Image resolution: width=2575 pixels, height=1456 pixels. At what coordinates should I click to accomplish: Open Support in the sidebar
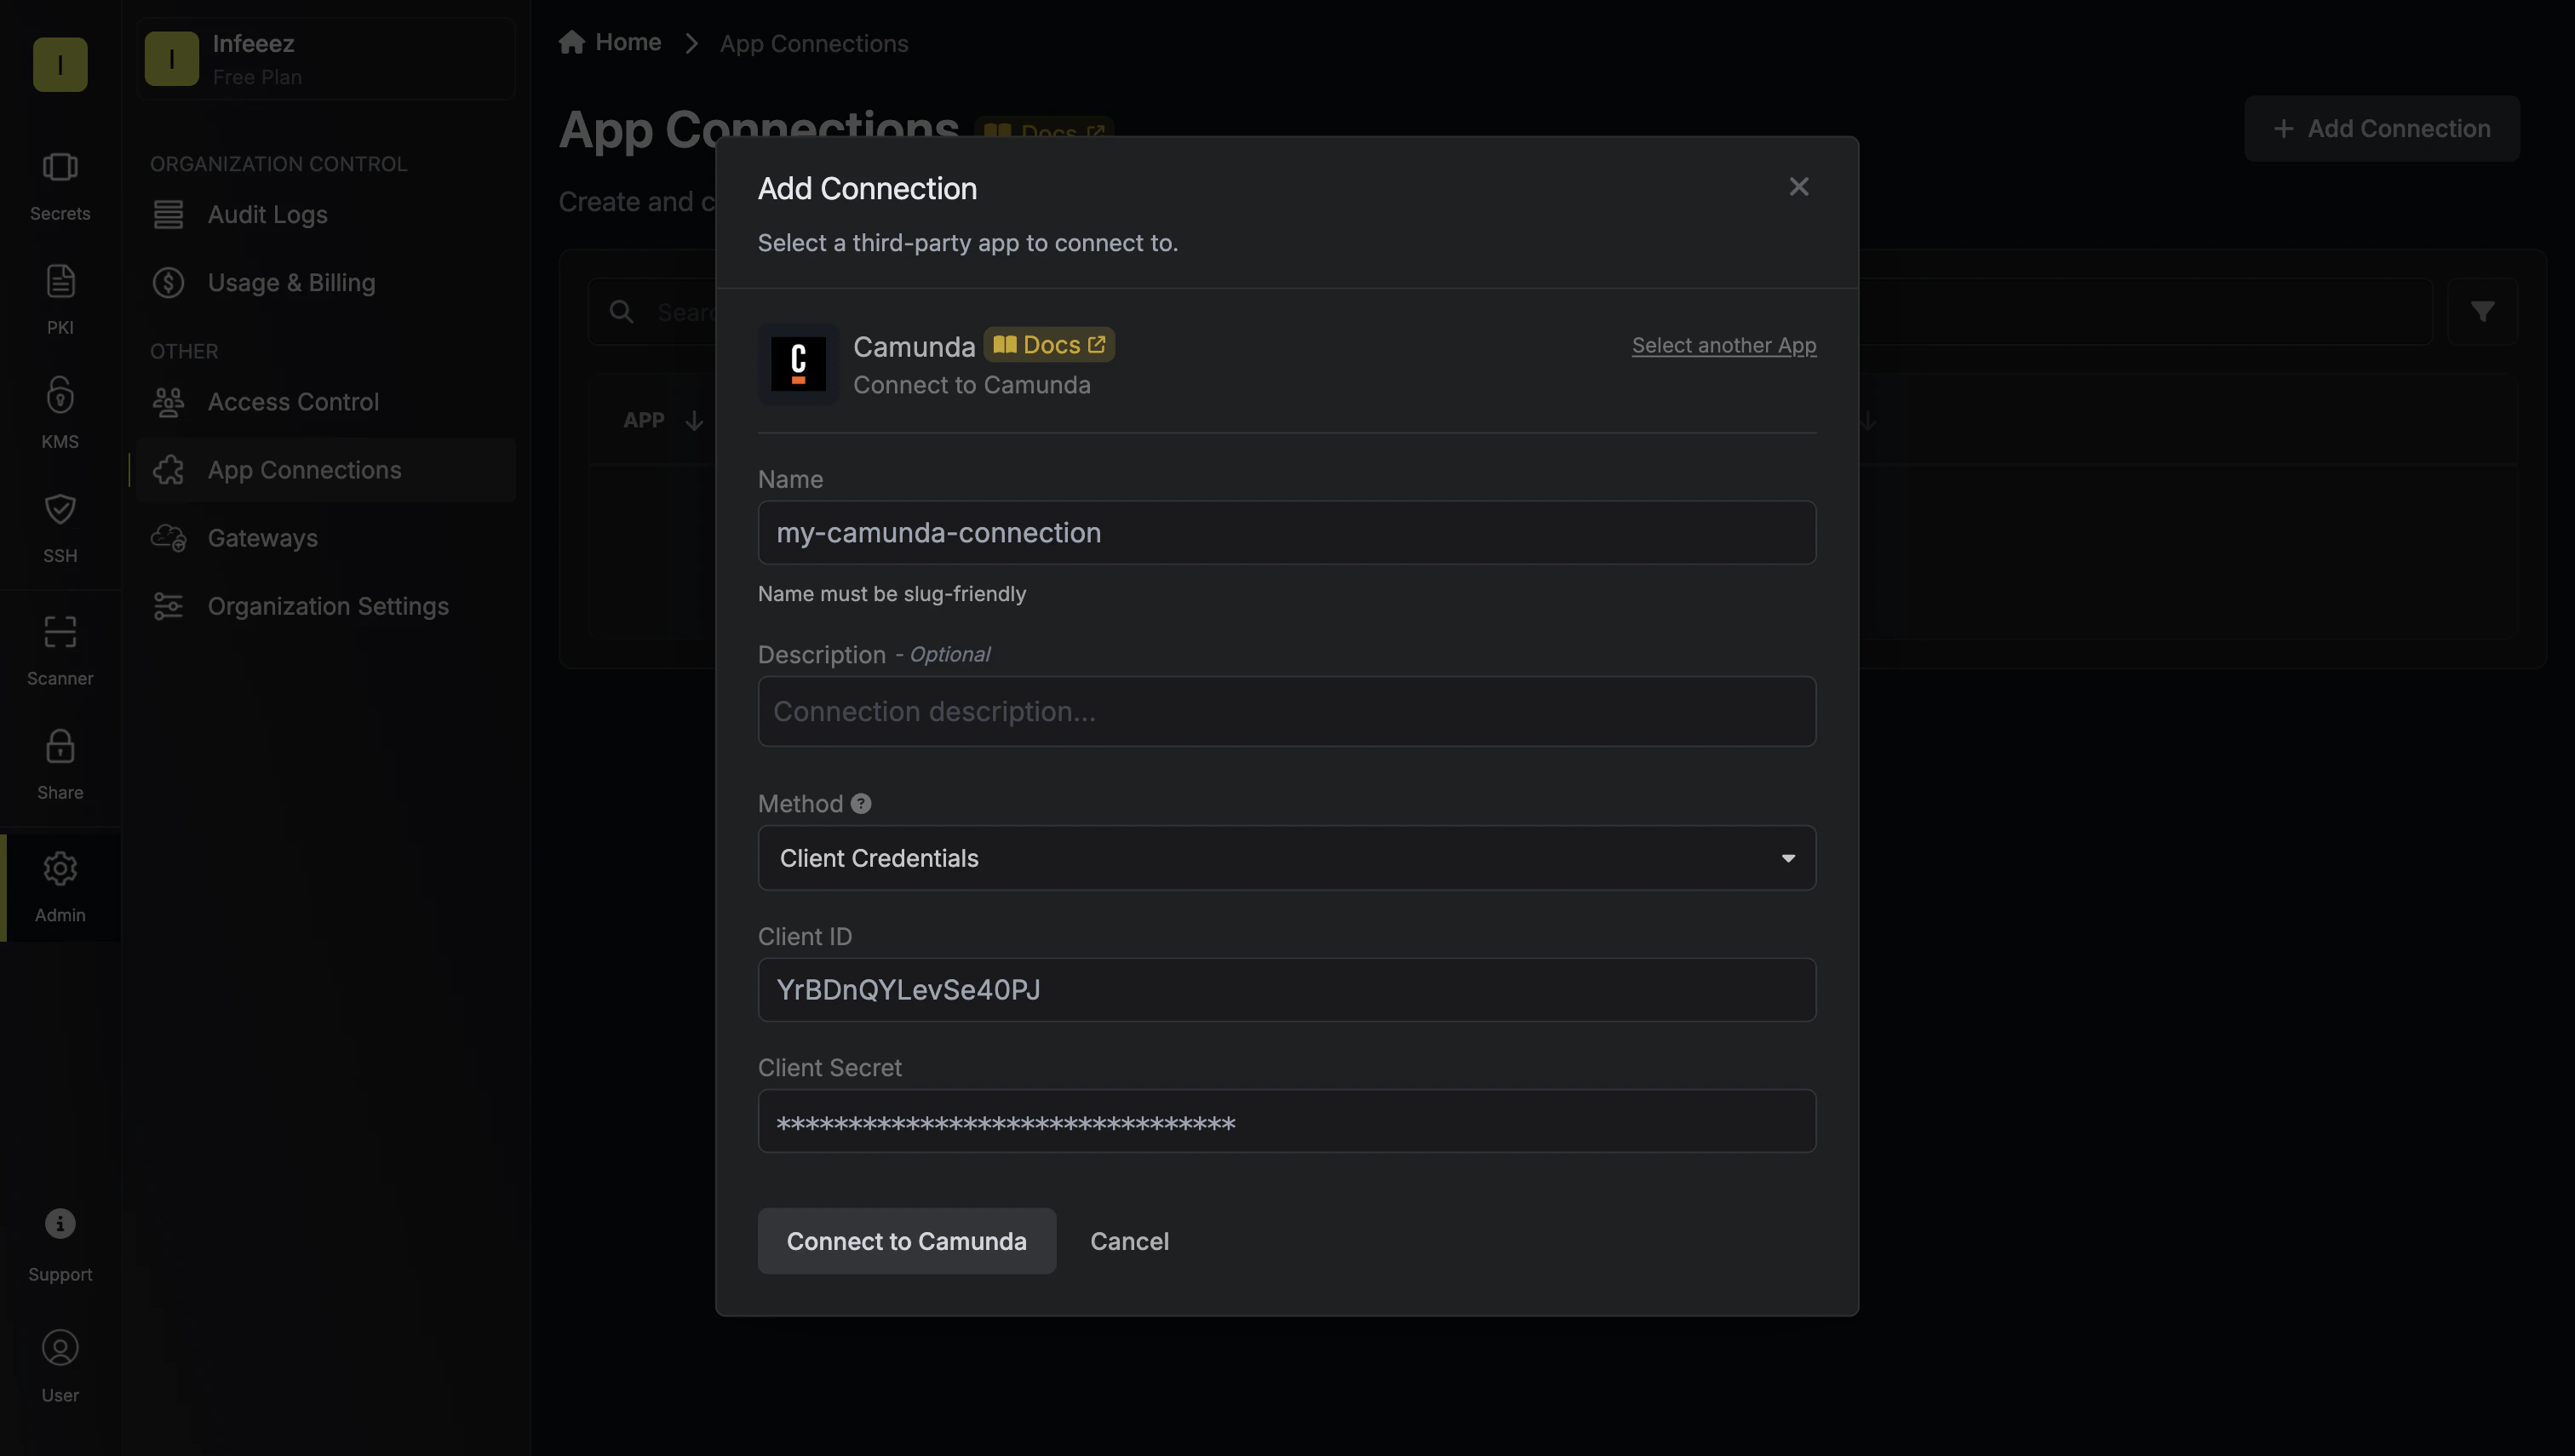pyautogui.click(x=60, y=1245)
